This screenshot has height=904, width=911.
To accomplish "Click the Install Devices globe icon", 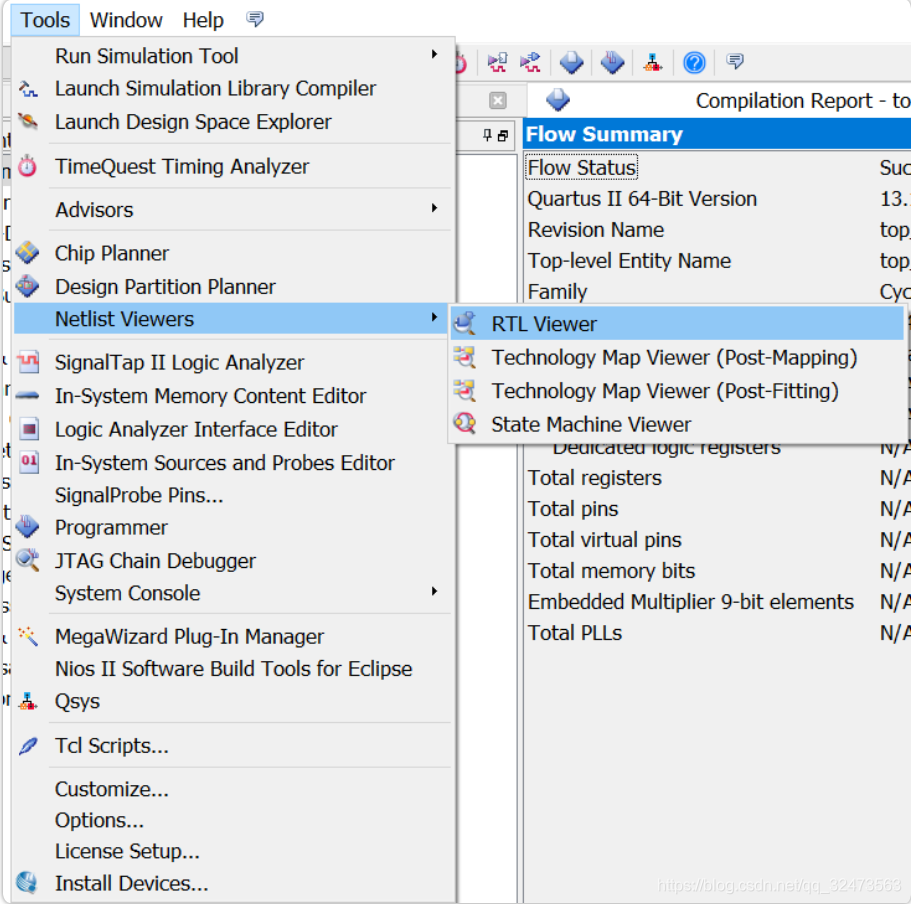I will [x=27, y=883].
